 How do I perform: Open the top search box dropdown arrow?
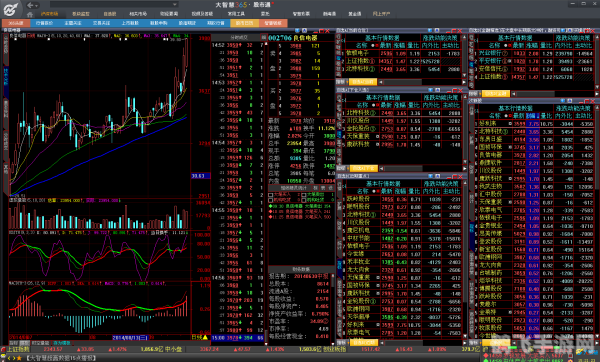(x=174, y=5)
